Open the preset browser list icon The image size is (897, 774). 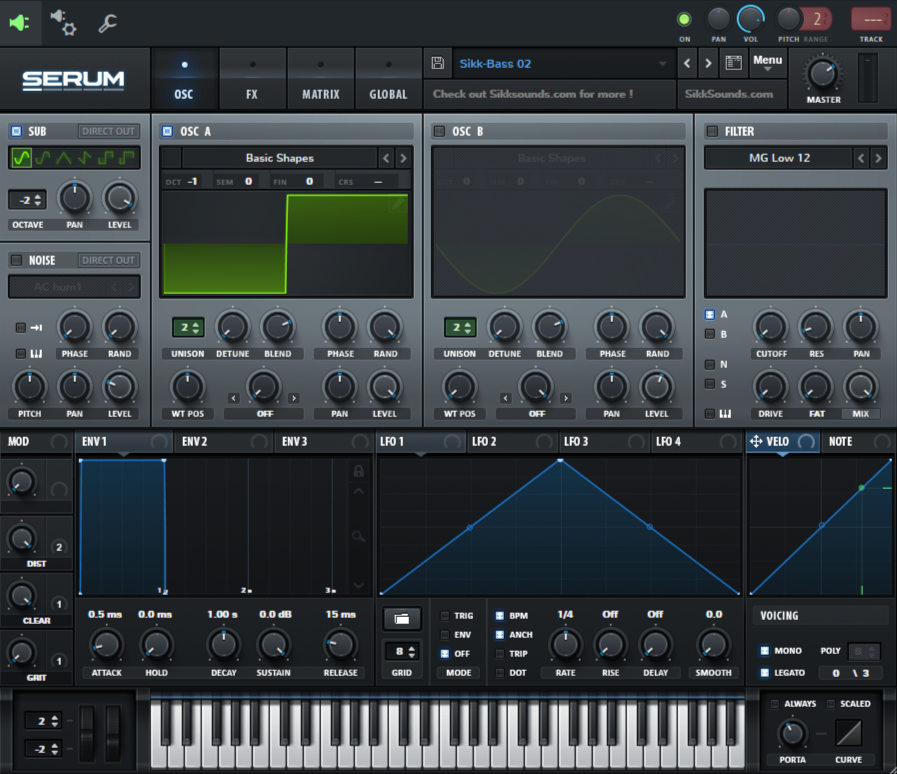(x=733, y=63)
